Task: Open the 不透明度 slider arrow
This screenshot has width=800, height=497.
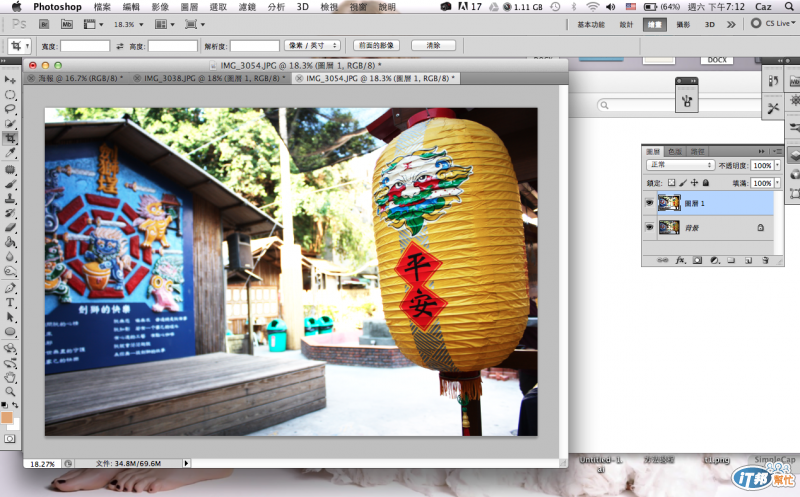Action: click(778, 165)
